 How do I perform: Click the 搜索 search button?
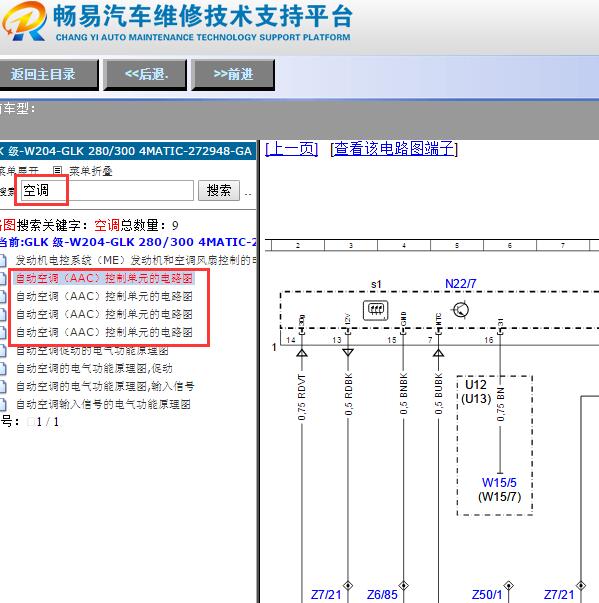(219, 190)
